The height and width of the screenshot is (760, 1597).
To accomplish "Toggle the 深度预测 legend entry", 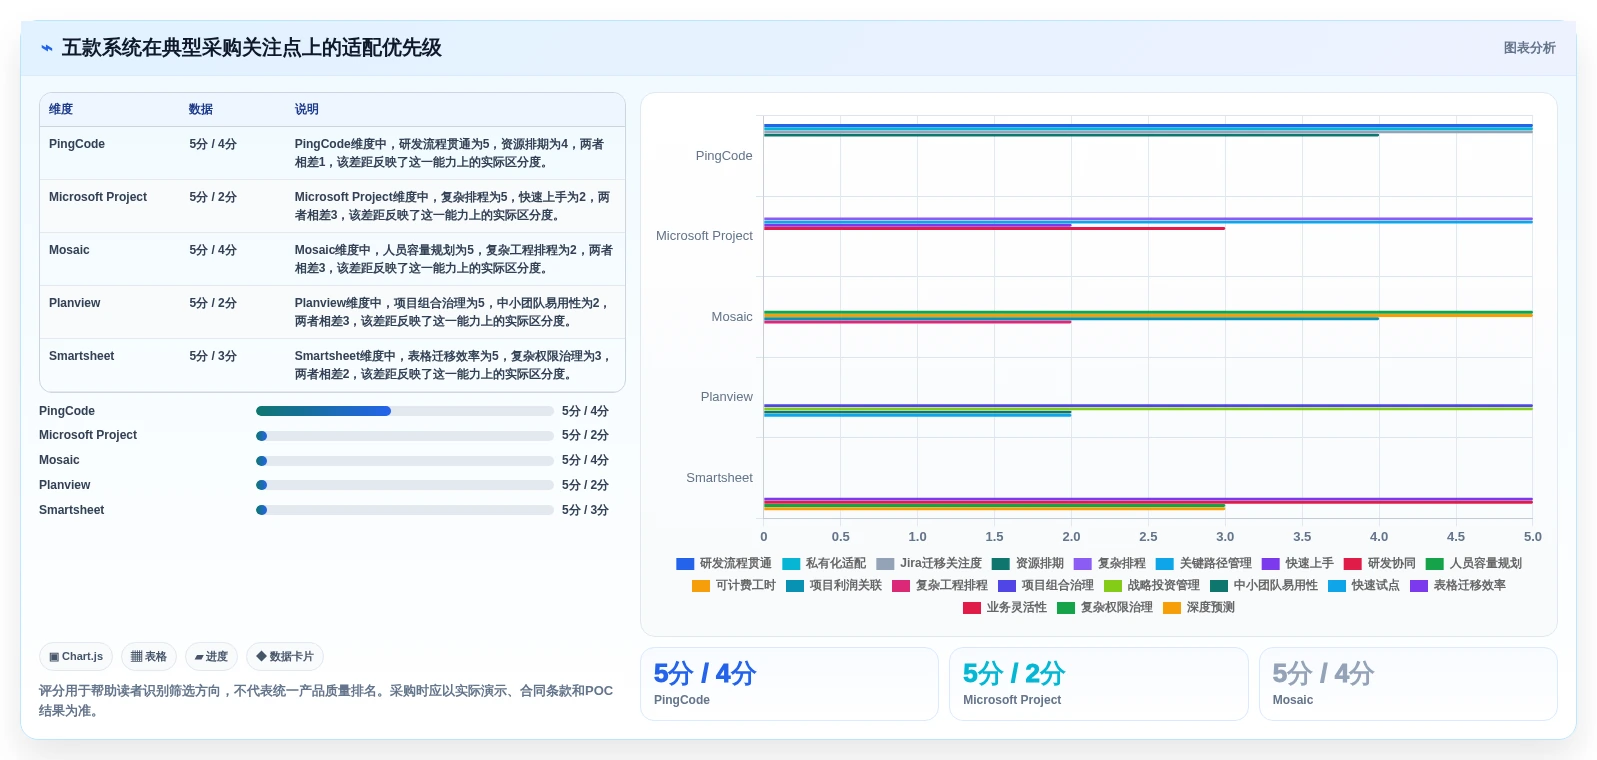I will (1199, 608).
